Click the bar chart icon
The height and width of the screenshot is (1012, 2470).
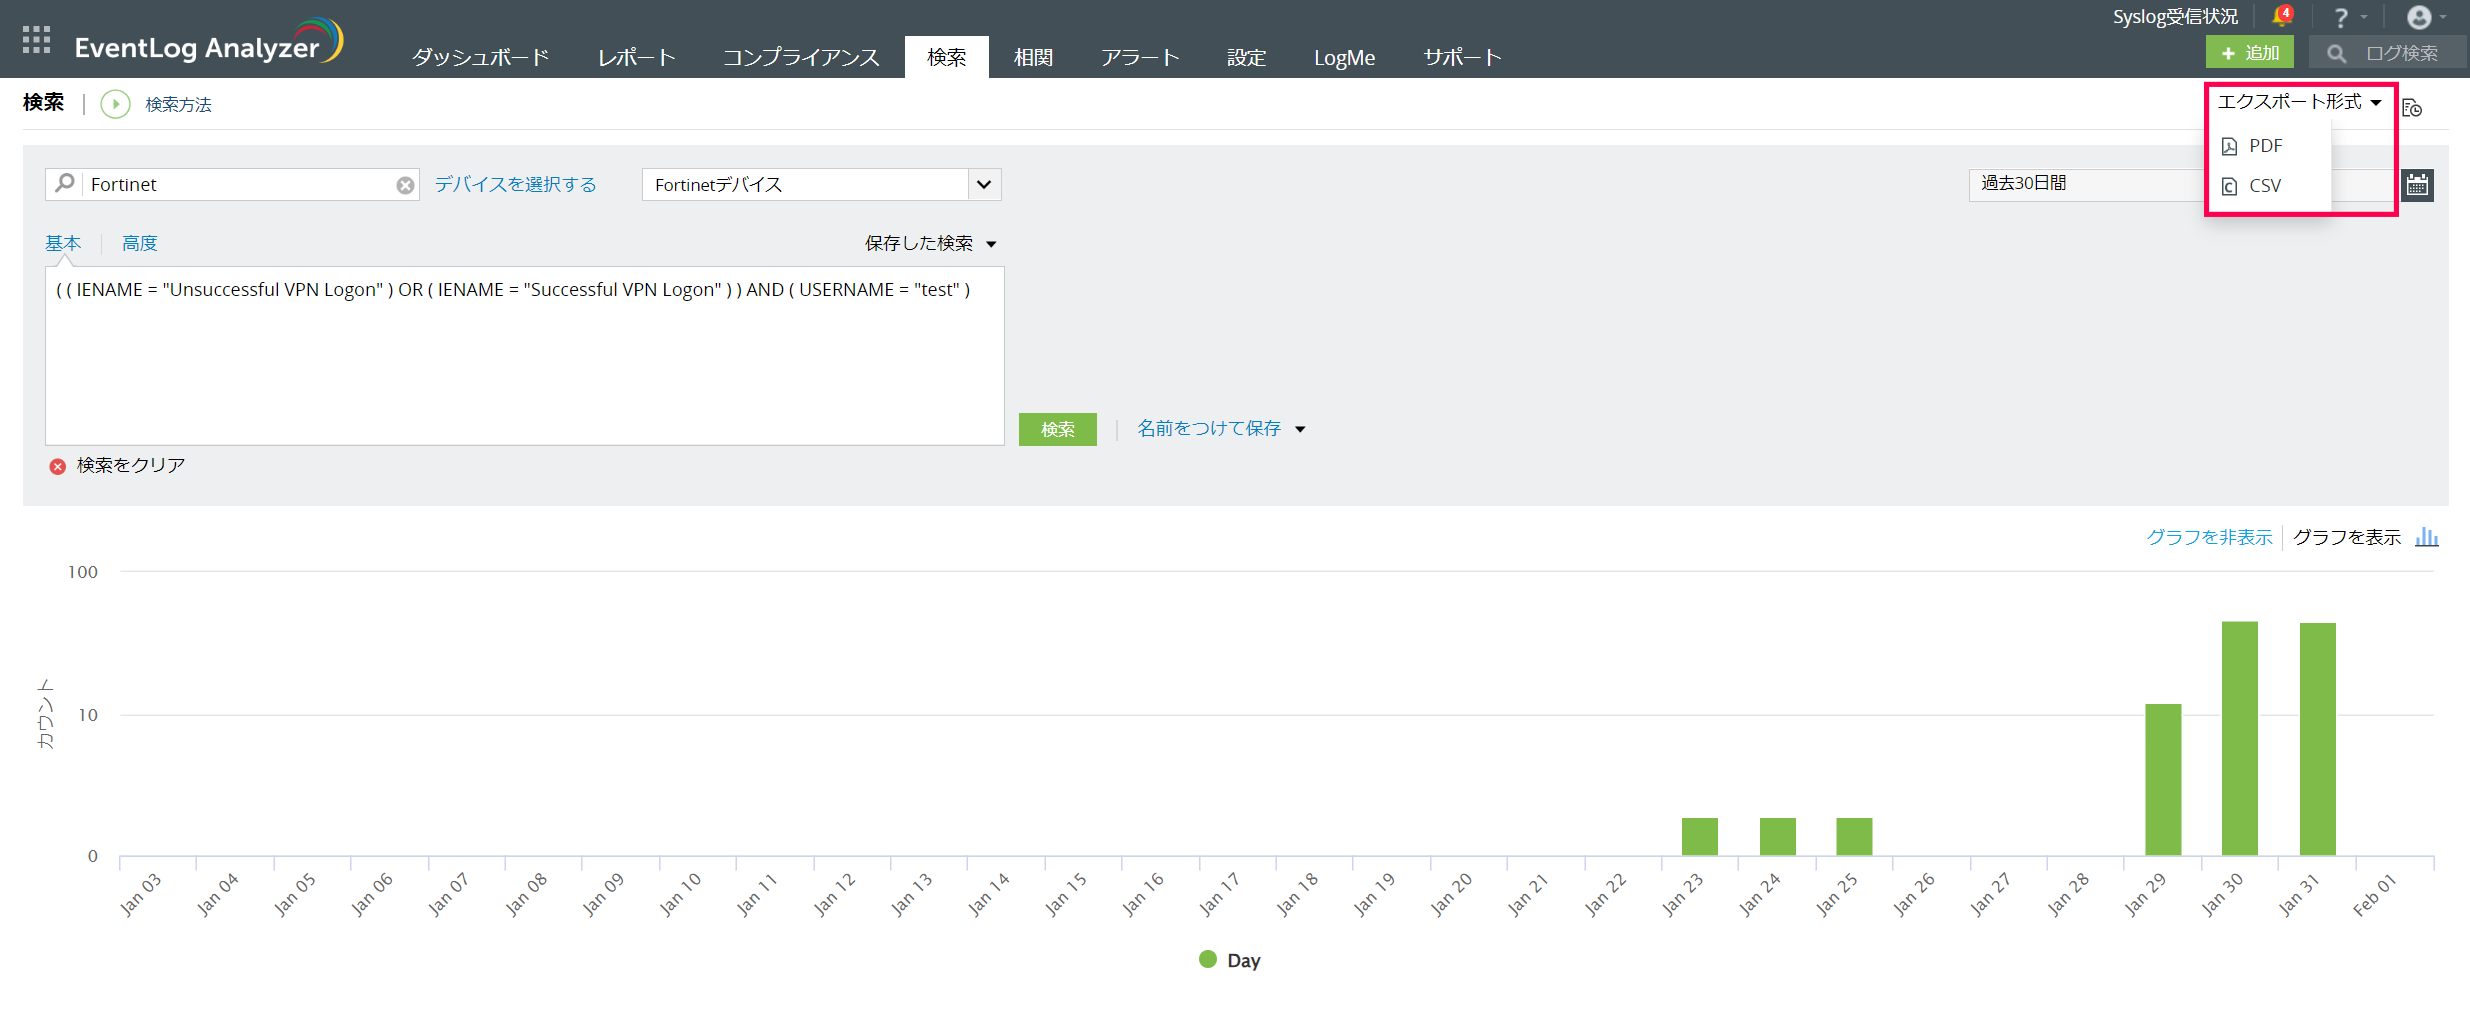pos(2427,537)
